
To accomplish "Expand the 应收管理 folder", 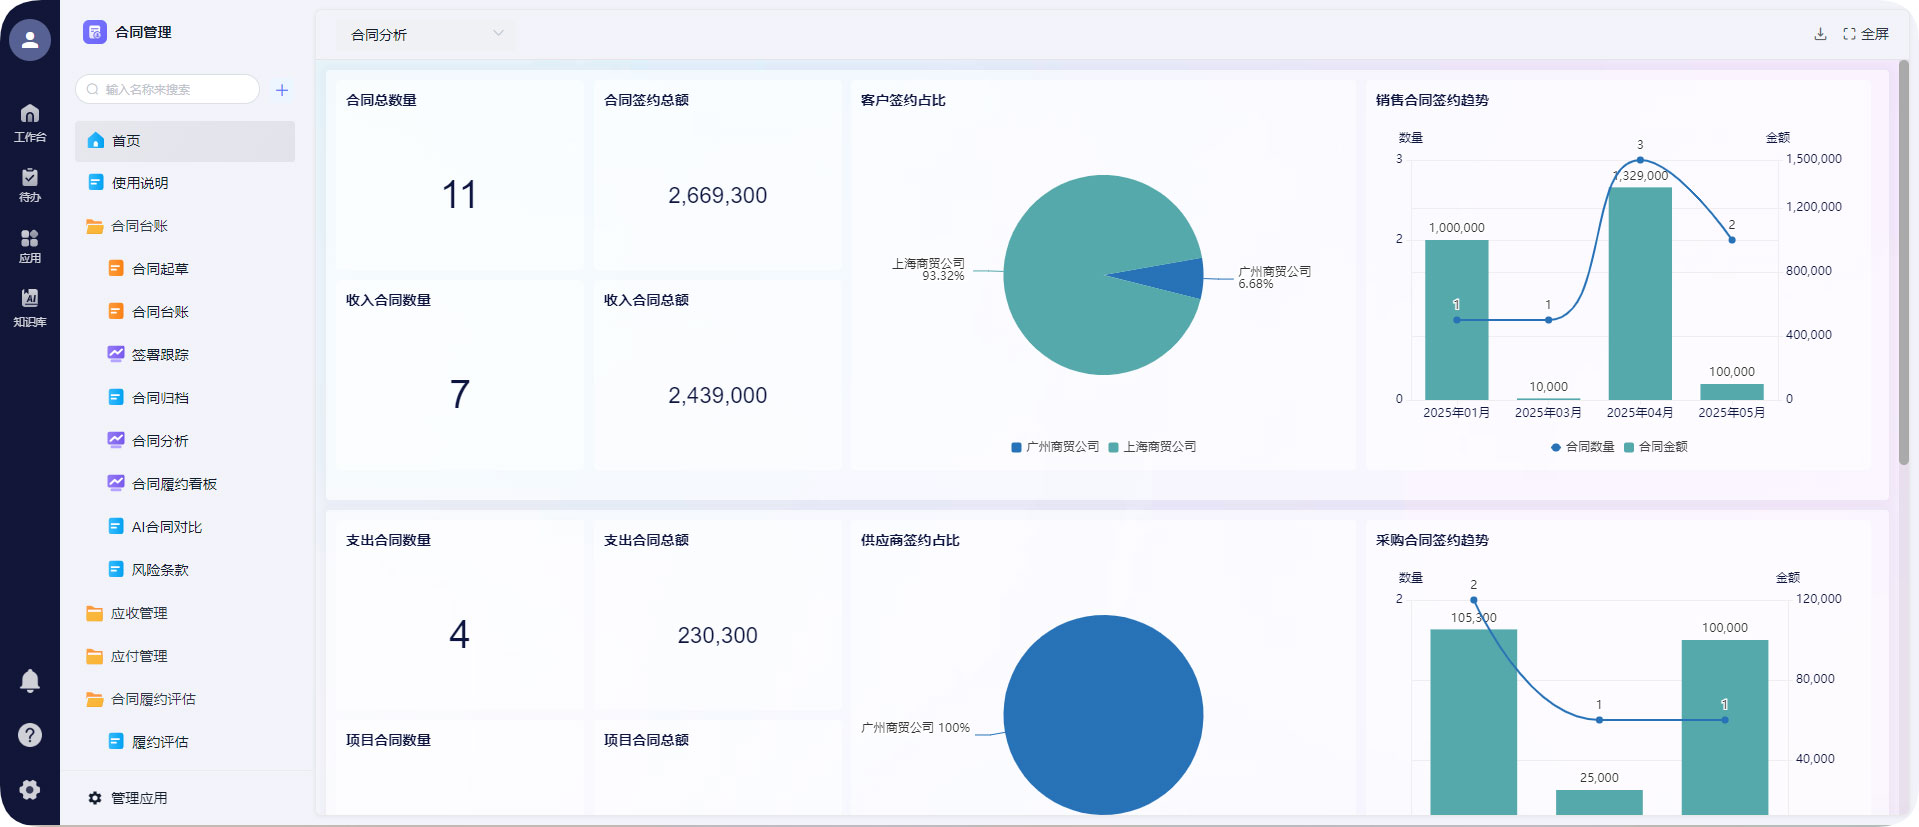I will pyautogui.click(x=139, y=613).
